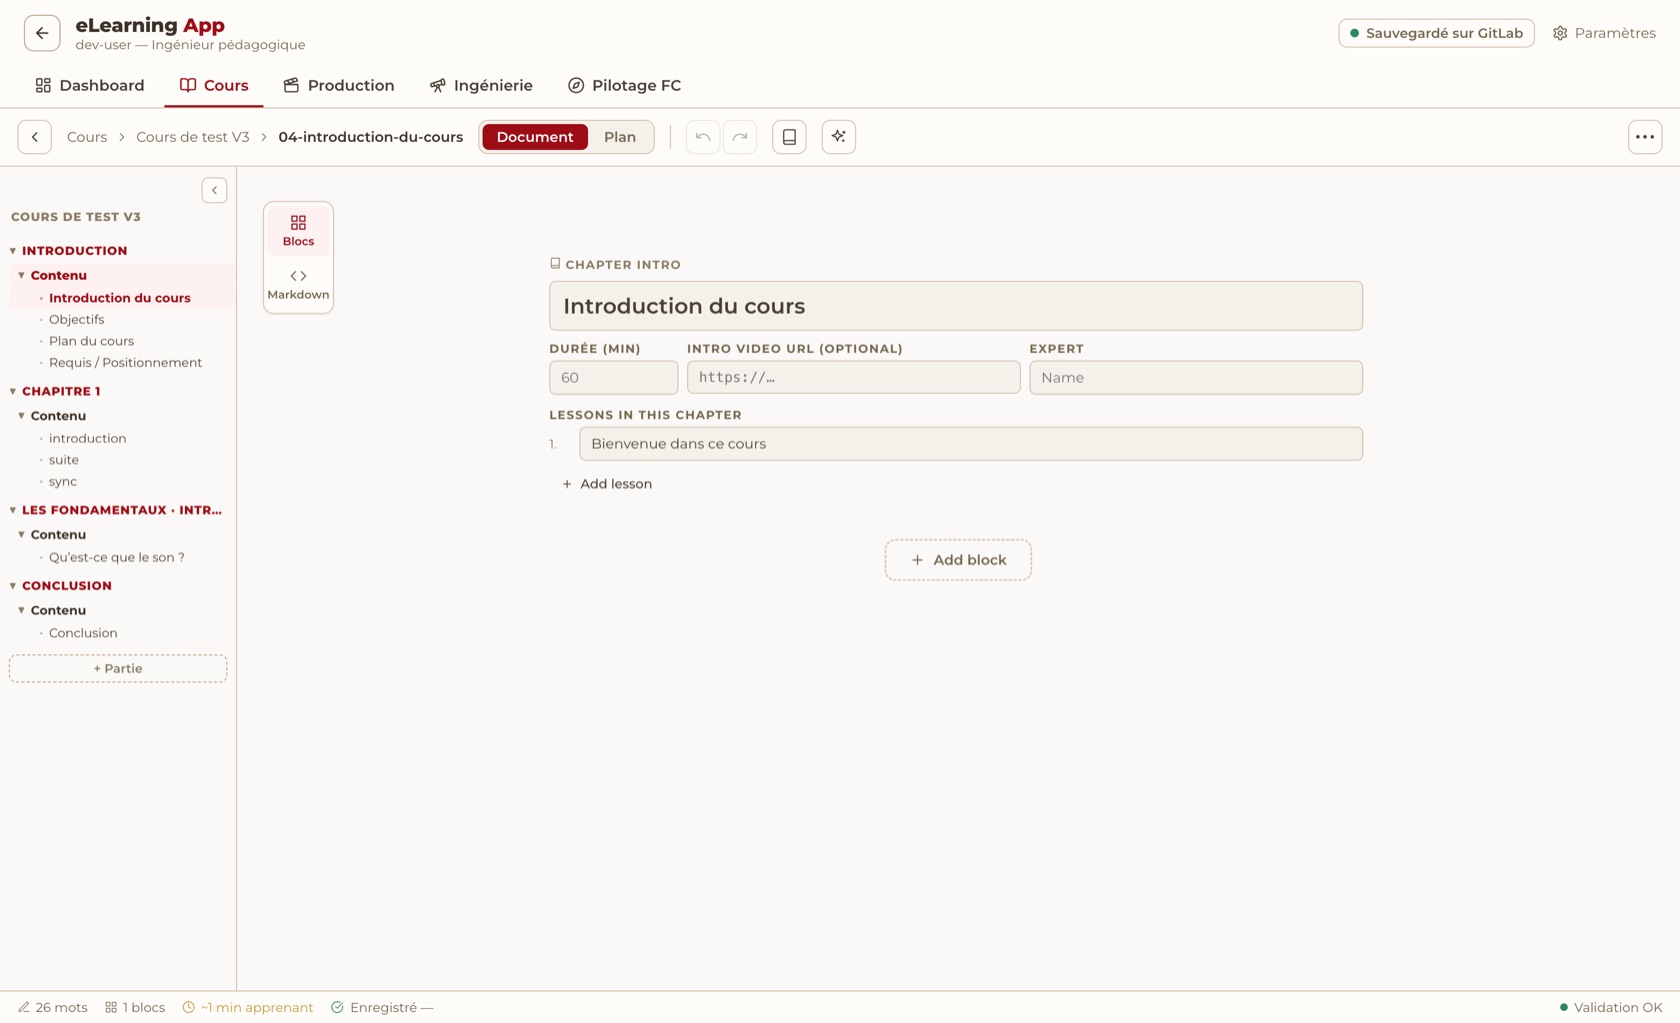Open the three-dots more options menu
Viewport: 1680px width, 1023px height.
pyautogui.click(x=1645, y=137)
